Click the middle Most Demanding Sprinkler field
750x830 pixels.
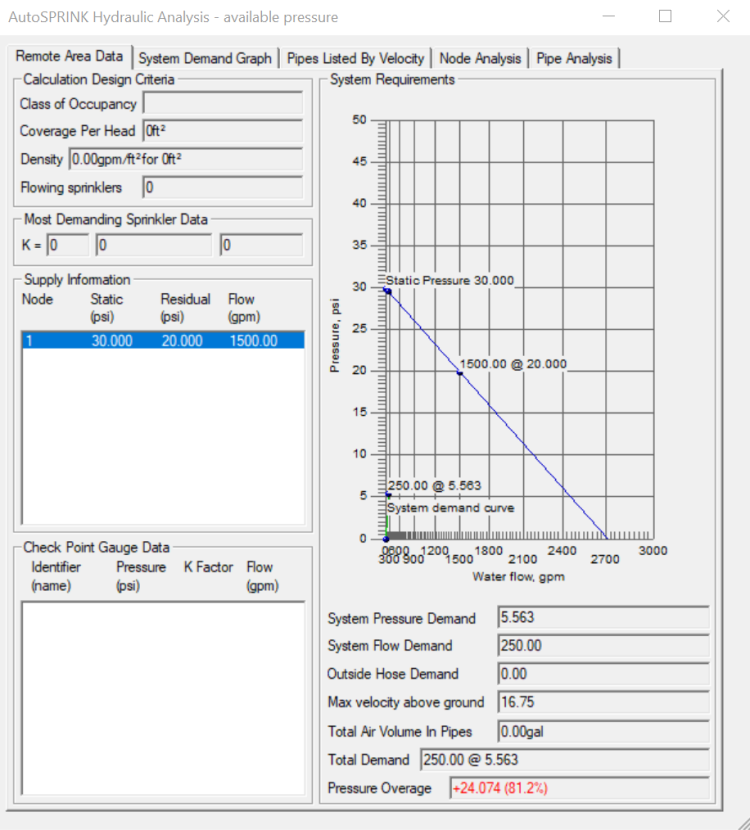153,245
